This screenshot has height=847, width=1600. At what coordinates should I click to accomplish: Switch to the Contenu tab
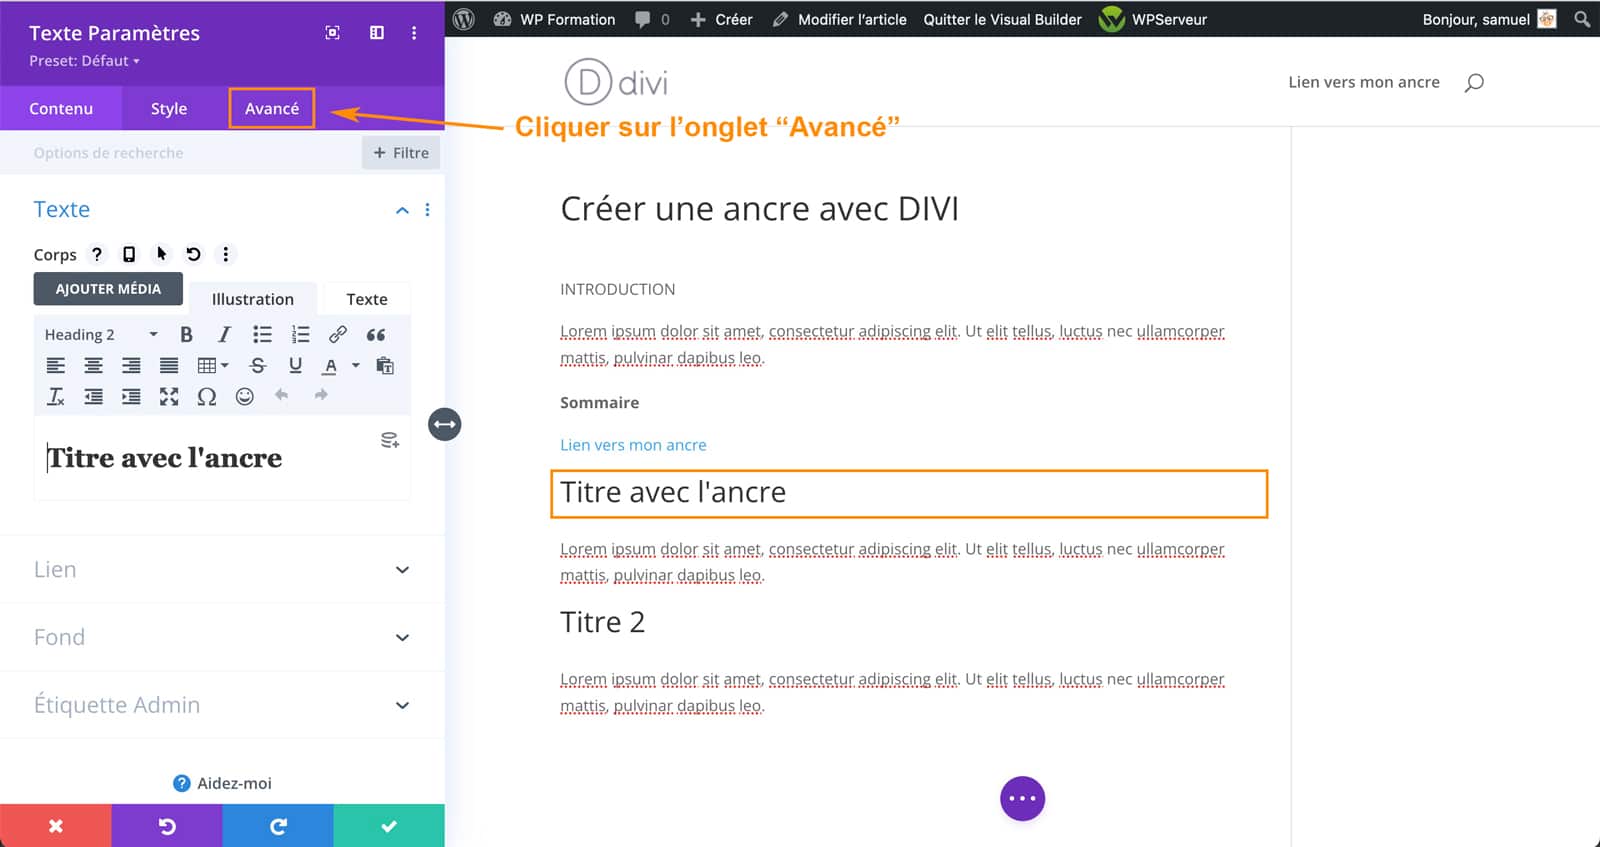pyautogui.click(x=61, y=108)
